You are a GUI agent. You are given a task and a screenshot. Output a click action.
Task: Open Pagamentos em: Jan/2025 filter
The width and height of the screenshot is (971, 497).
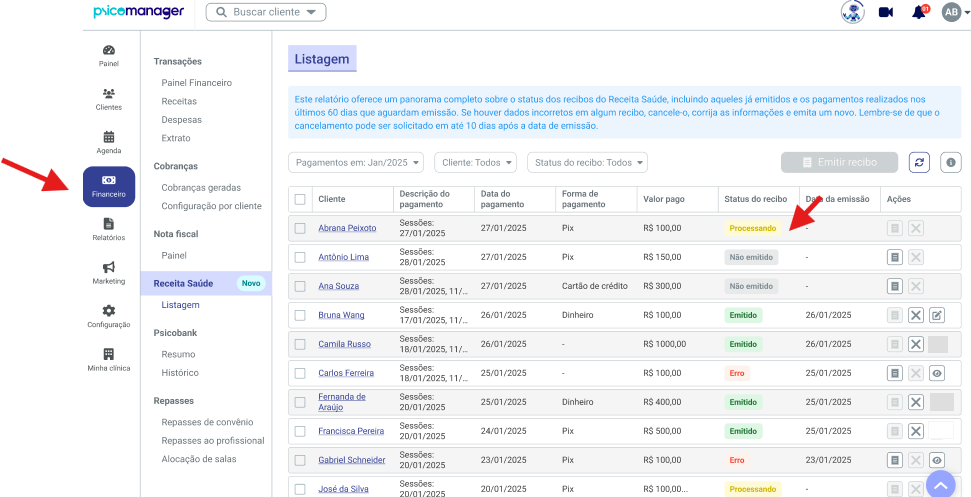tap(356, 163)
